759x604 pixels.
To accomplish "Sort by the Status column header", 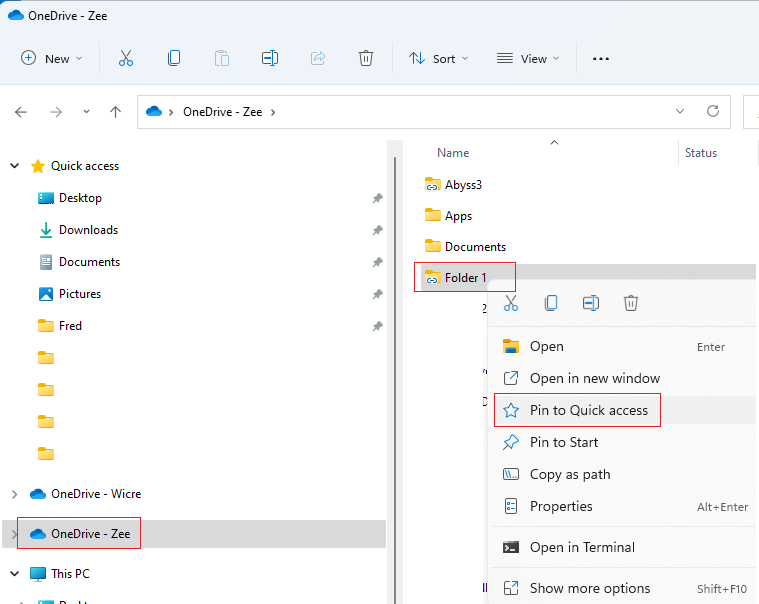I will click(x=700, y=153).
